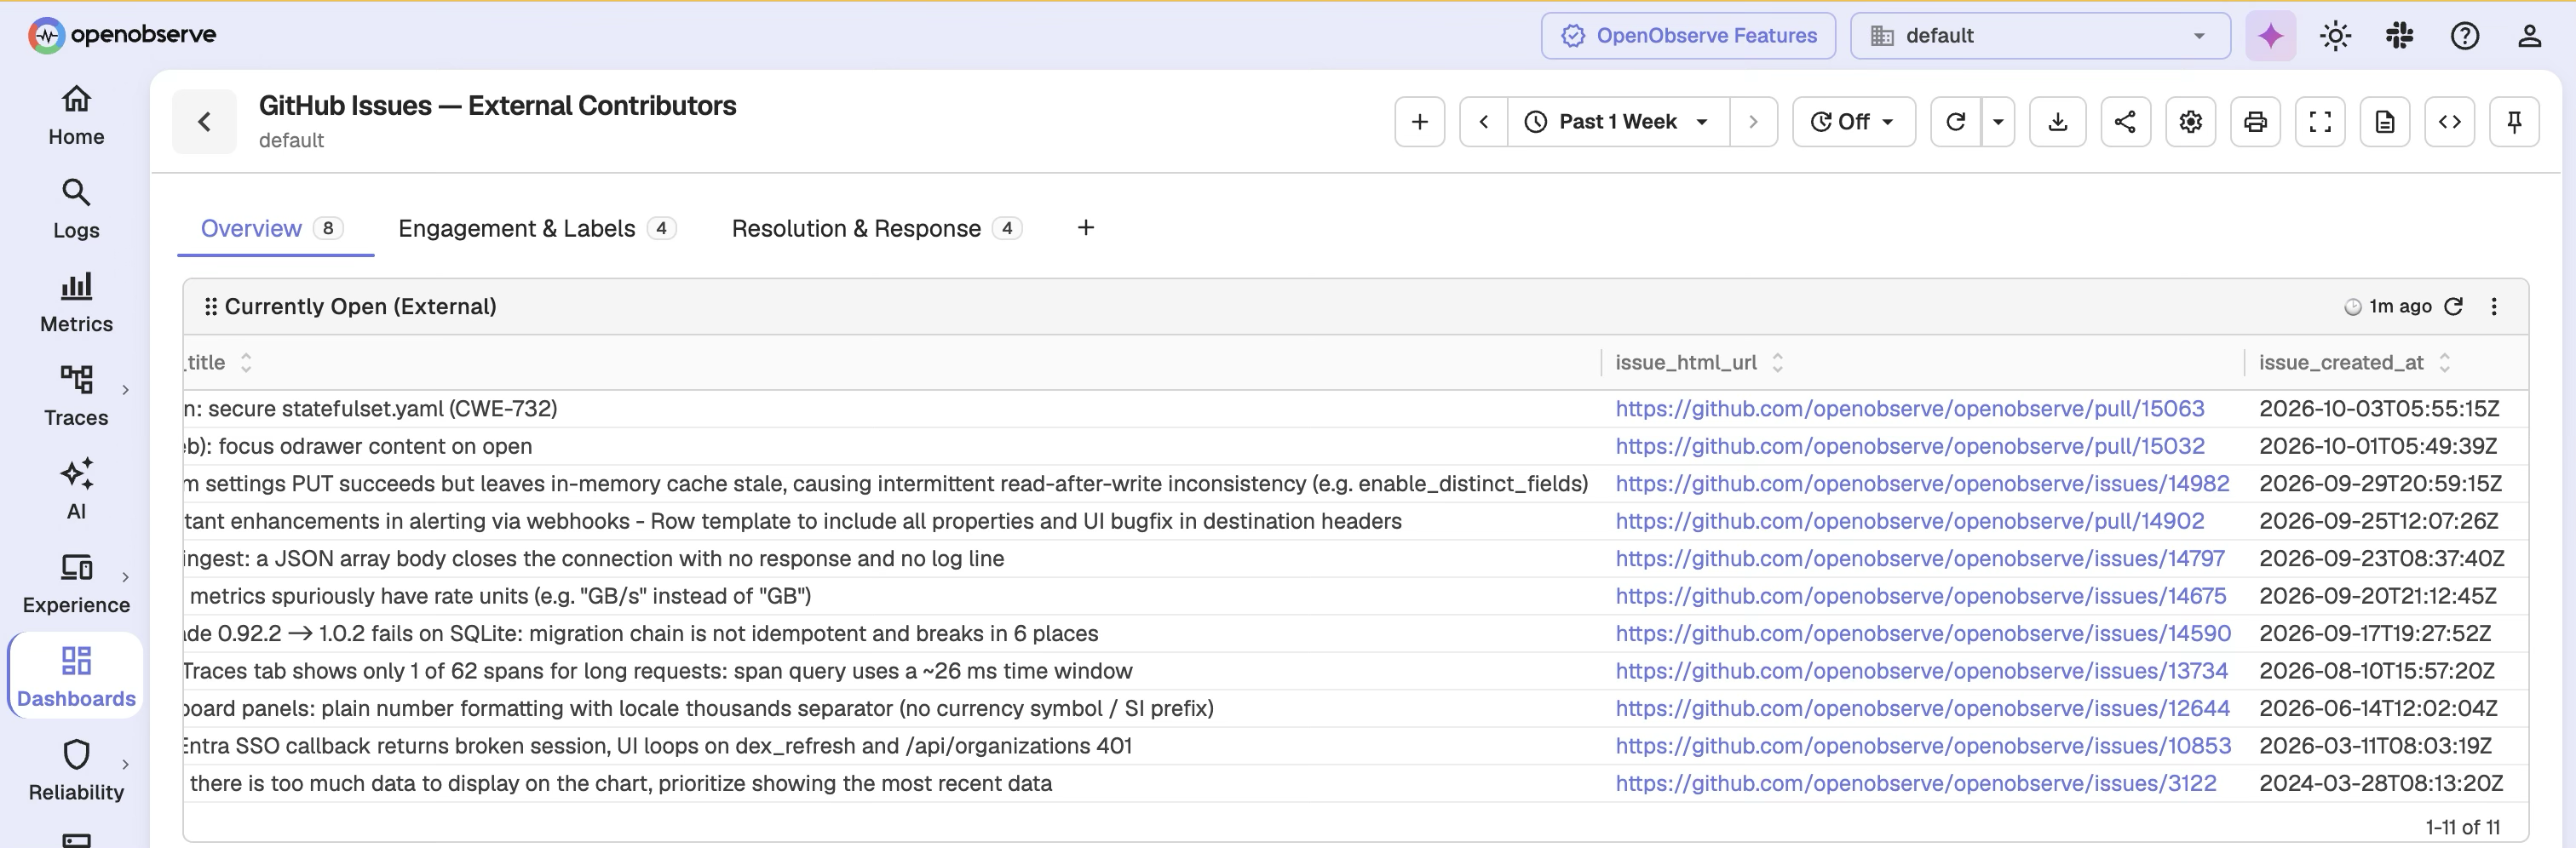2576x848 pixels.
Task: Open Currently Open panel options menu
Action: 2494,306
